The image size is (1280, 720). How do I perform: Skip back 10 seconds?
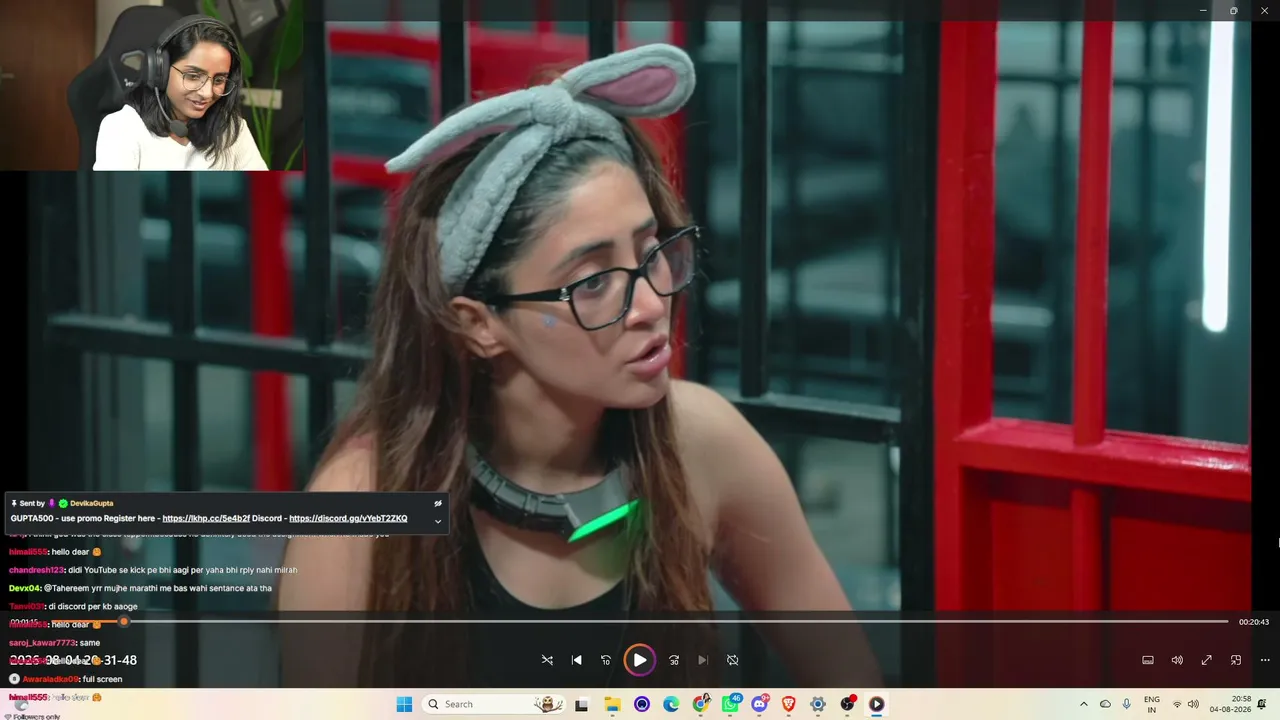605,660
